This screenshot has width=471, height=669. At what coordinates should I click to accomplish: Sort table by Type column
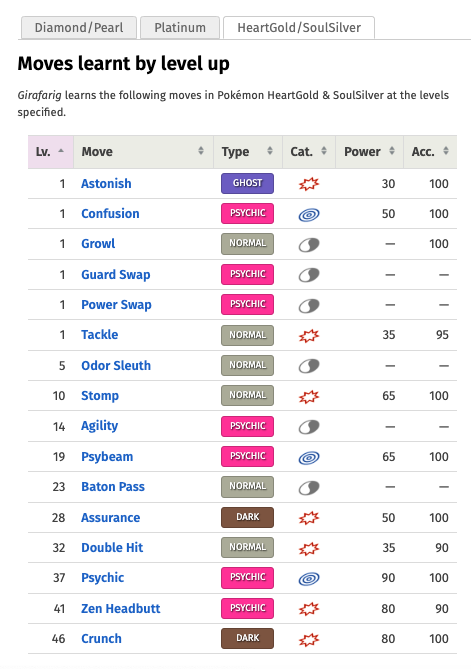[x=248, y=152]
